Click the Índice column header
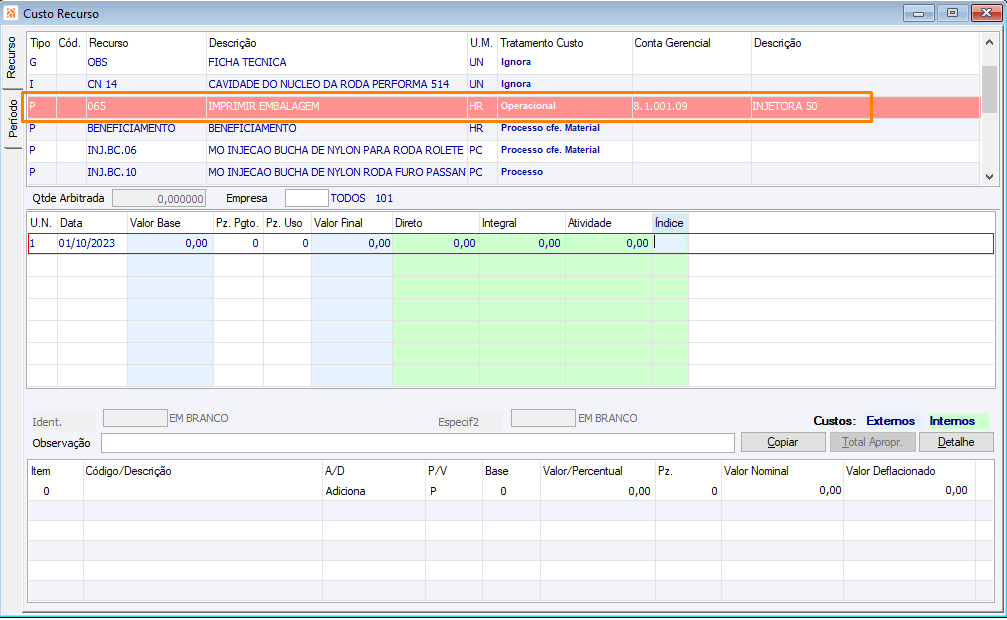Image resolution: width=1007 pixels, height=620 pixels. pos(669,223)
